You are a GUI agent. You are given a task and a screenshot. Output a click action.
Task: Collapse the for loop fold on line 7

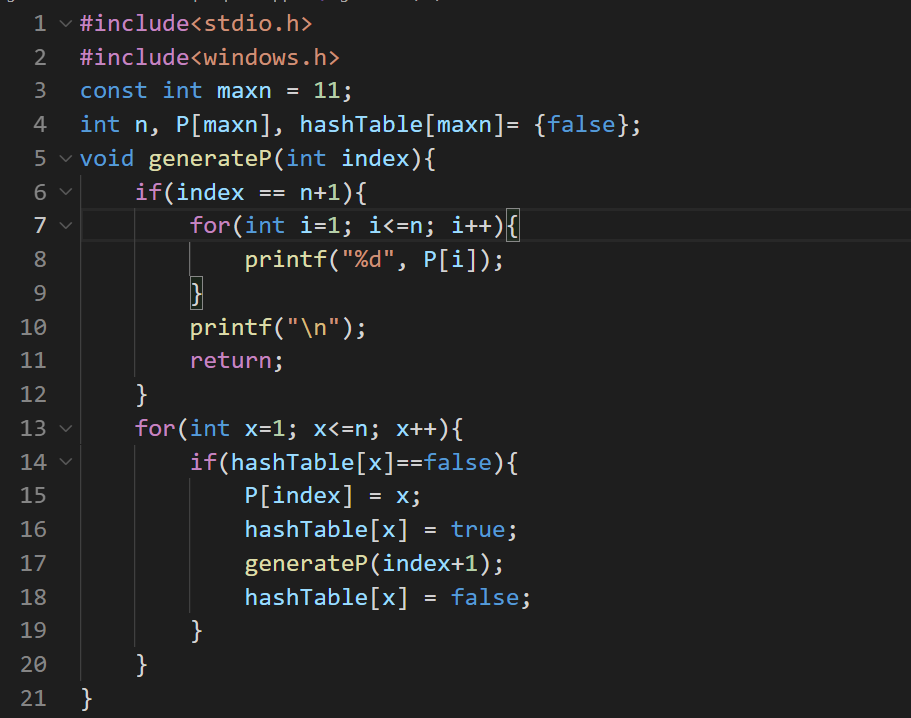[x=66, y=225]
